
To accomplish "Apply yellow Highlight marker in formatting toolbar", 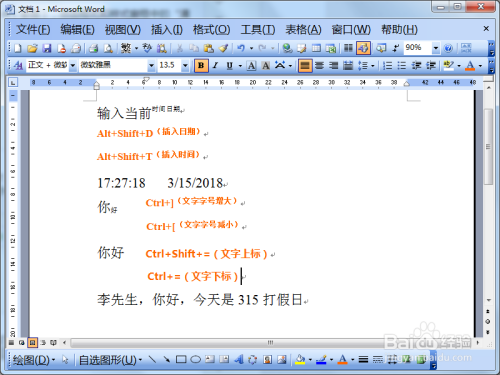I will click(x=449, y=65).
